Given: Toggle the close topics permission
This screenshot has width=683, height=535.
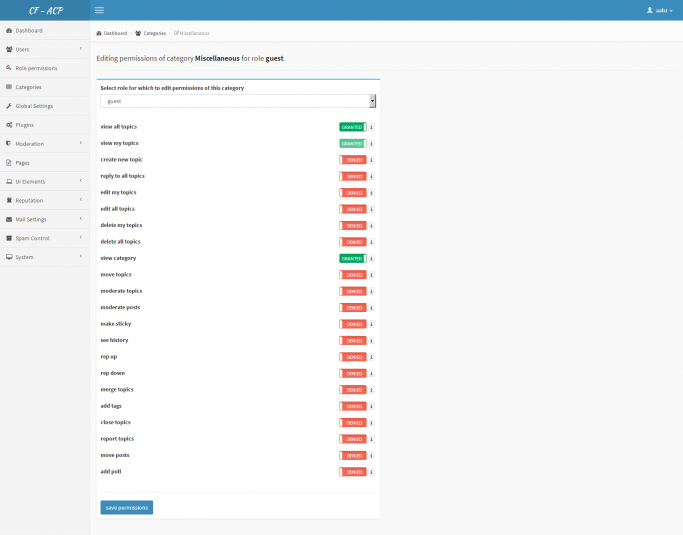Looking at the screenshot, I should pos(353,423).
